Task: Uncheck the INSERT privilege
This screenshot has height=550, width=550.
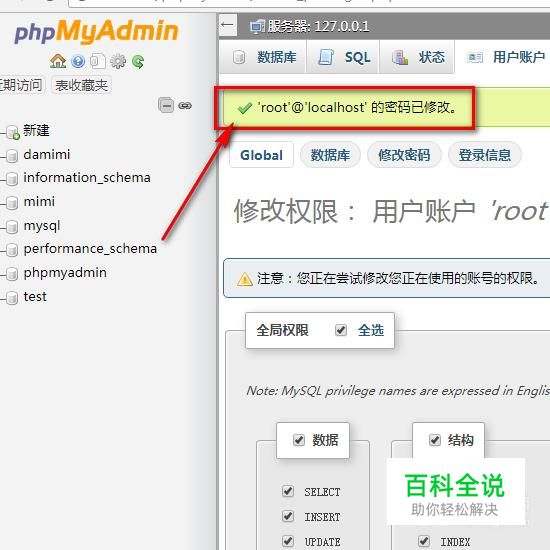Action: coord(288,516)
